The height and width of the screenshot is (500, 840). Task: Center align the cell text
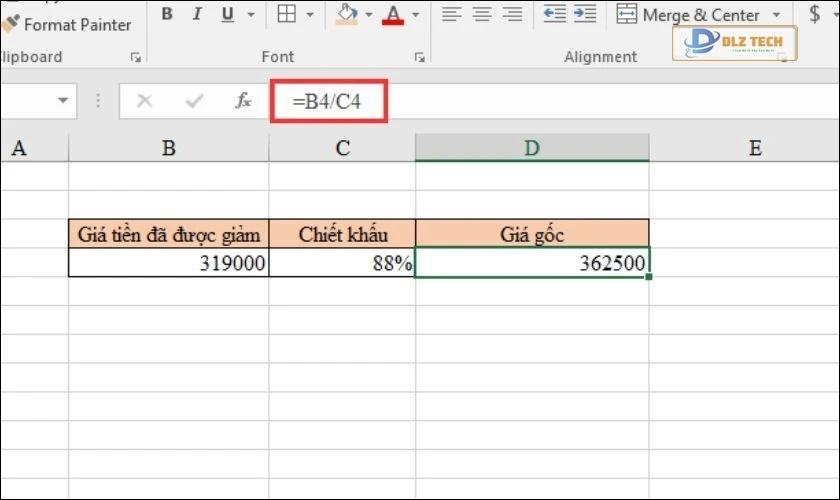tap(482, 14)
